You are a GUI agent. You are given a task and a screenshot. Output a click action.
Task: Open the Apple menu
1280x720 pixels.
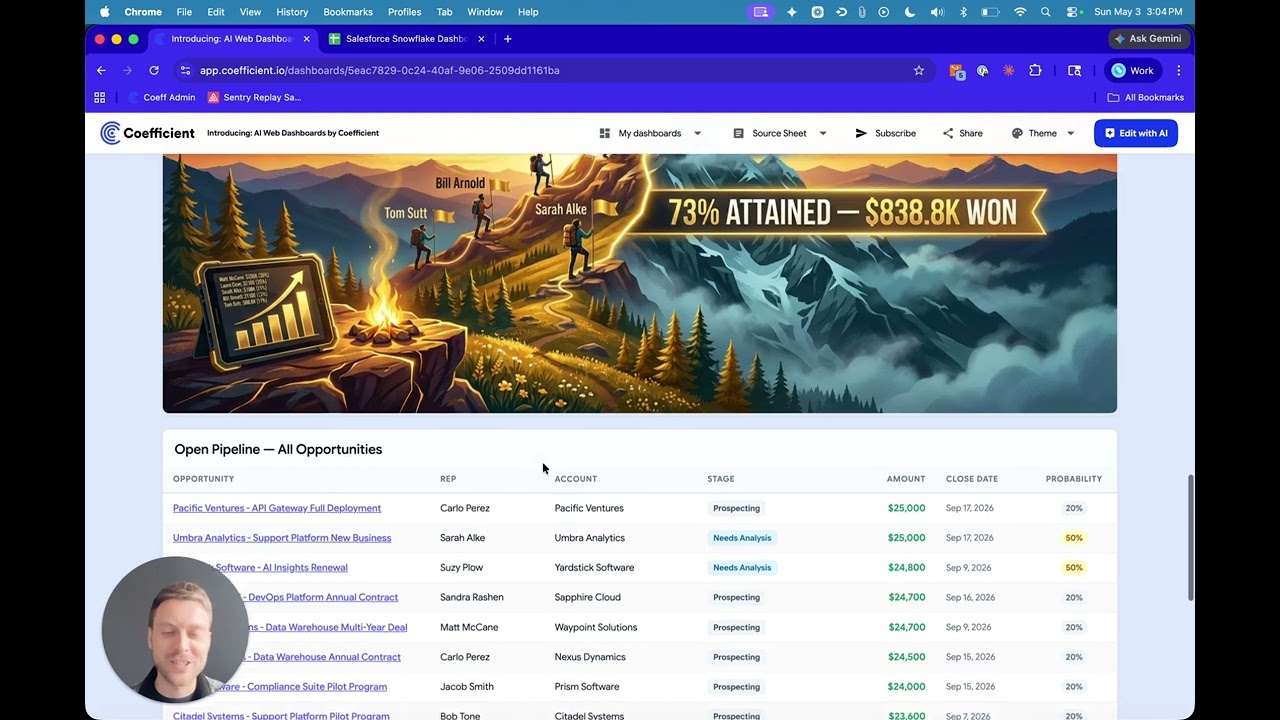tap(105, 12)
